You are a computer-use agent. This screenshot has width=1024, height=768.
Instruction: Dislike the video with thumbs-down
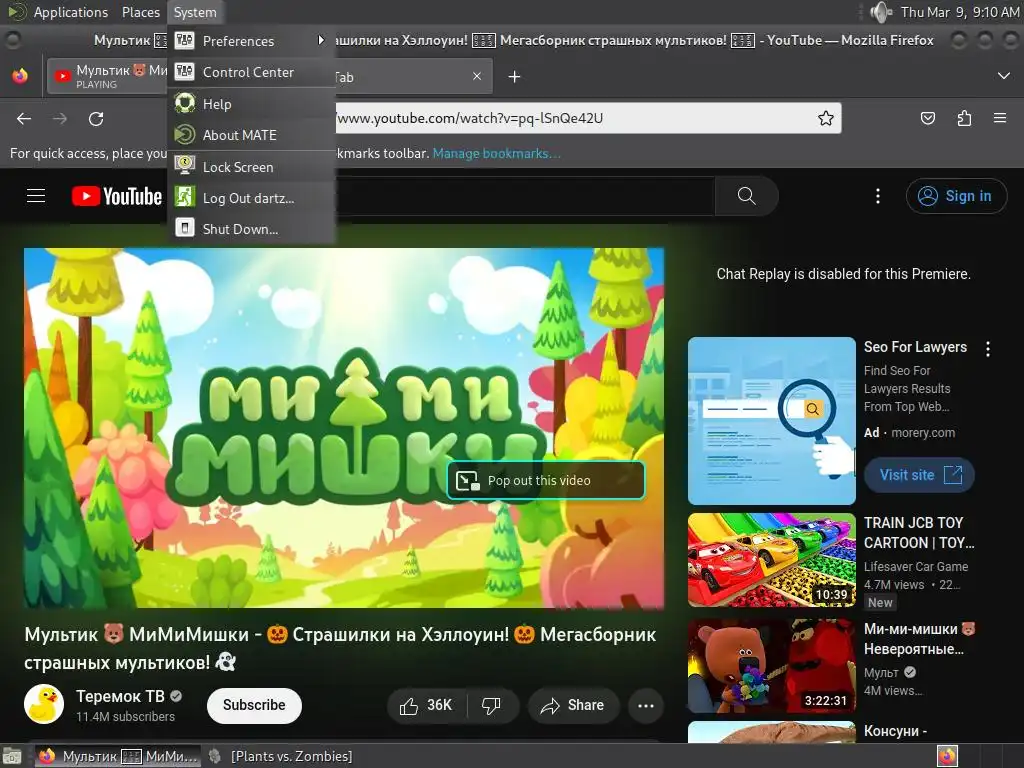click(491, 705)
